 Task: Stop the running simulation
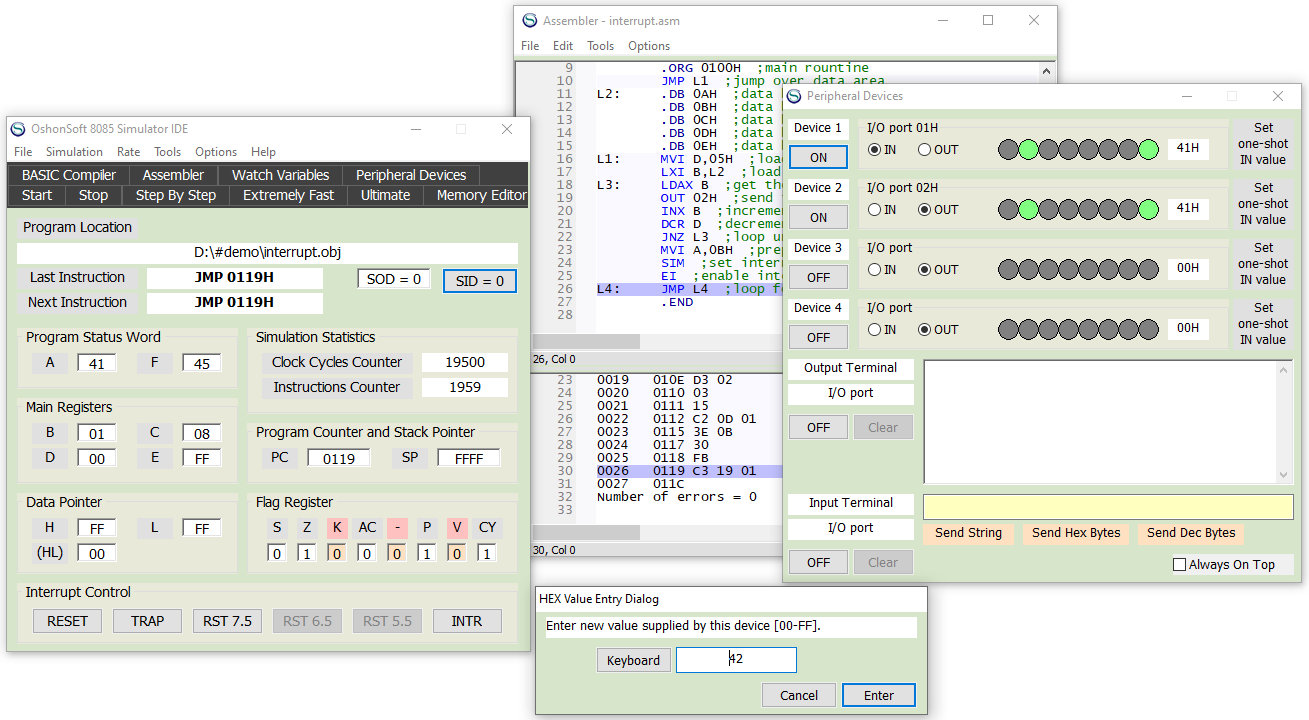pos(93,195)
